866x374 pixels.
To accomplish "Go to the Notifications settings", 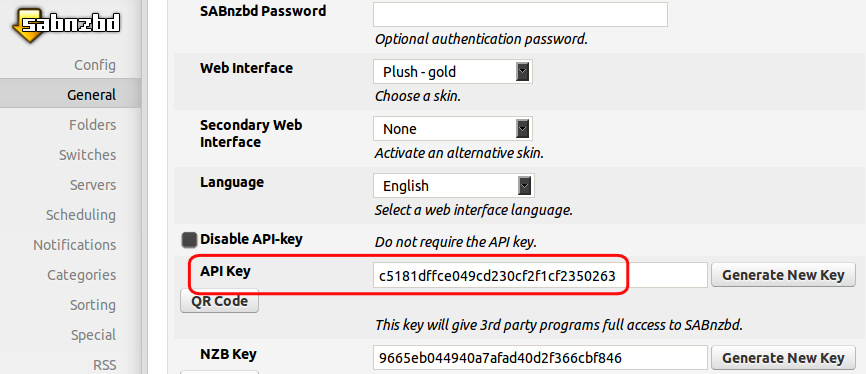I will (75, 245).
